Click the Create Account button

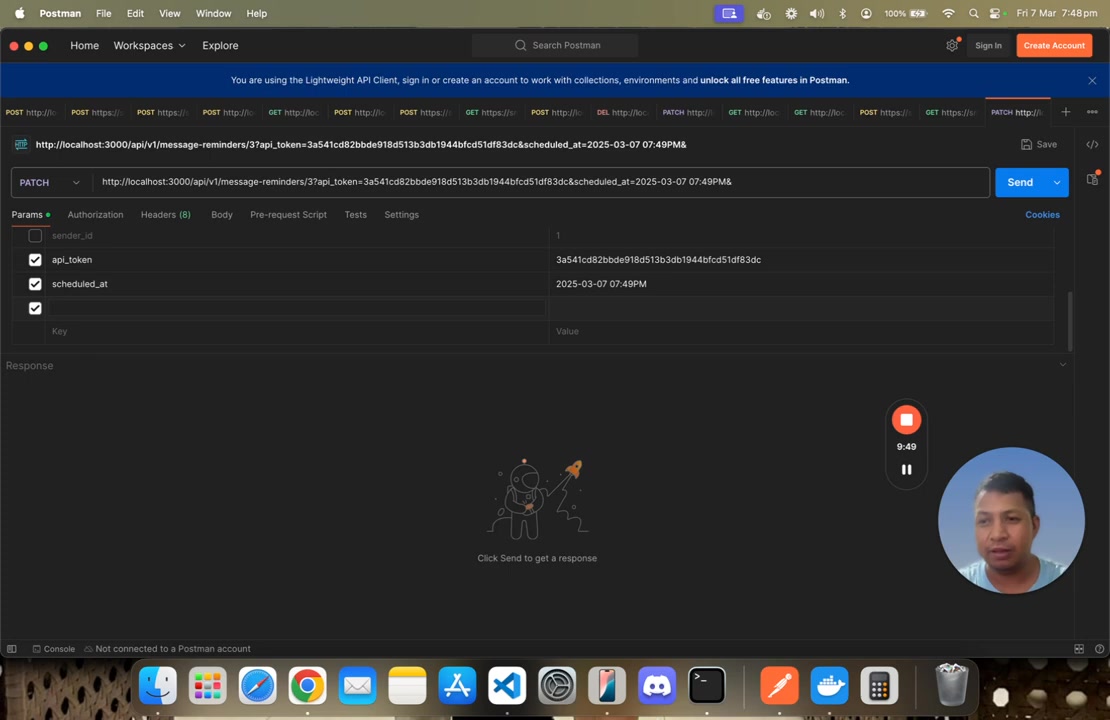tap(1054, 45)
